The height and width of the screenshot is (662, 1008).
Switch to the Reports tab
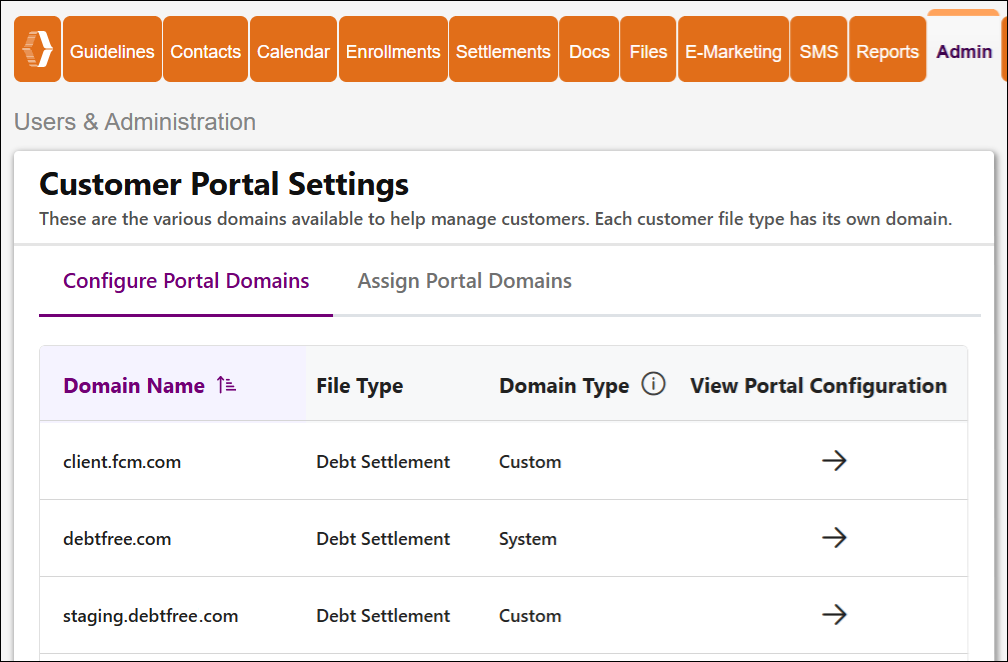(887, 51)
